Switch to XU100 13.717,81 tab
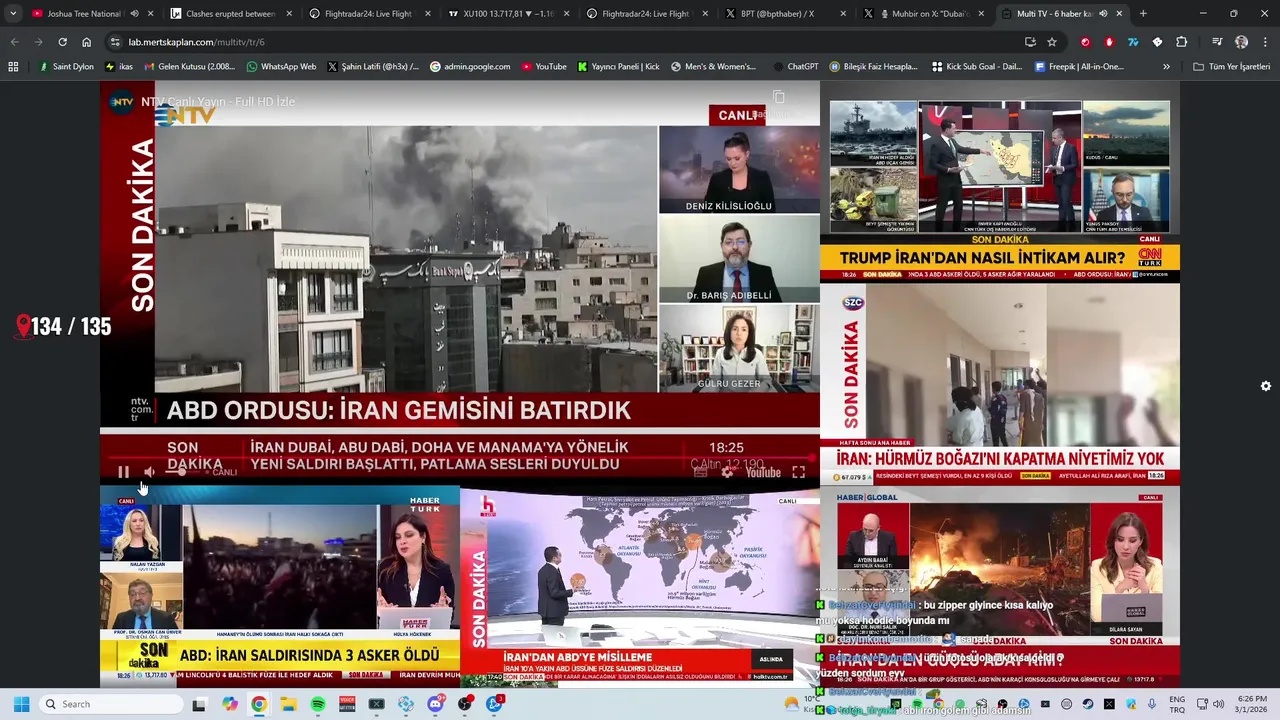Image resolution: width=1280 pixels, height=720 pixels. tap(508, 14)
